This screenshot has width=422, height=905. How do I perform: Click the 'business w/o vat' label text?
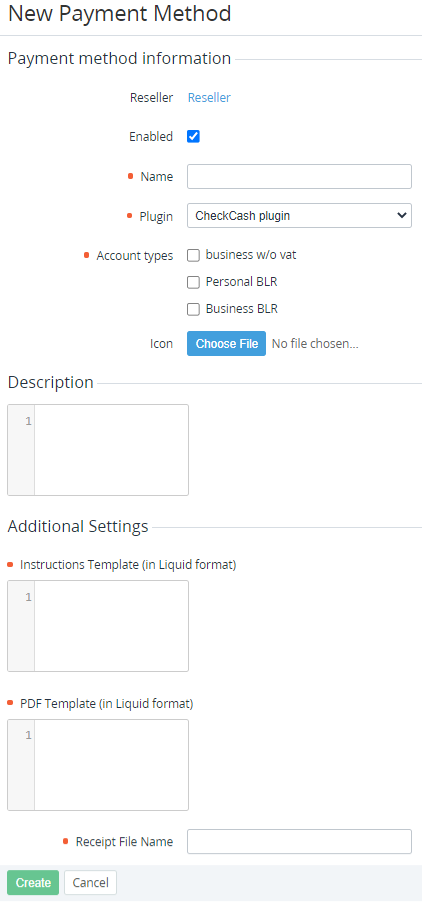pyautogui.click(x=251, y=255)
